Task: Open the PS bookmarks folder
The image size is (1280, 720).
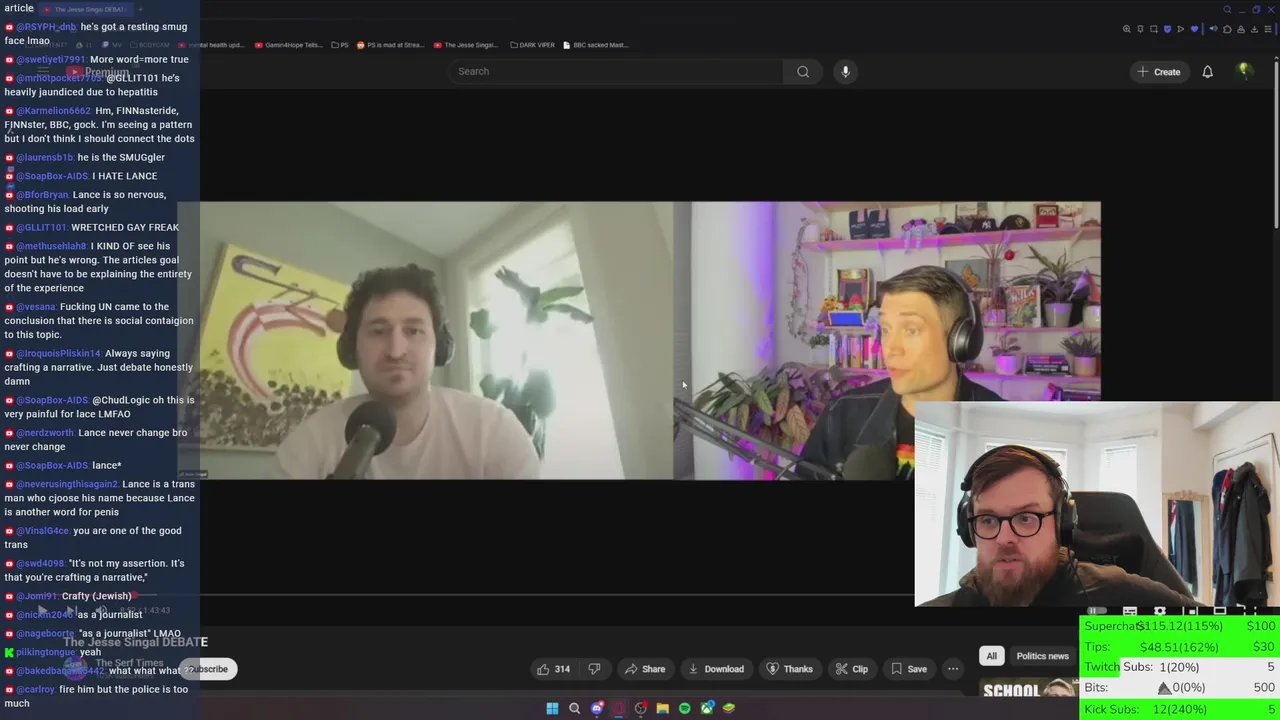Action: [340, 45]
